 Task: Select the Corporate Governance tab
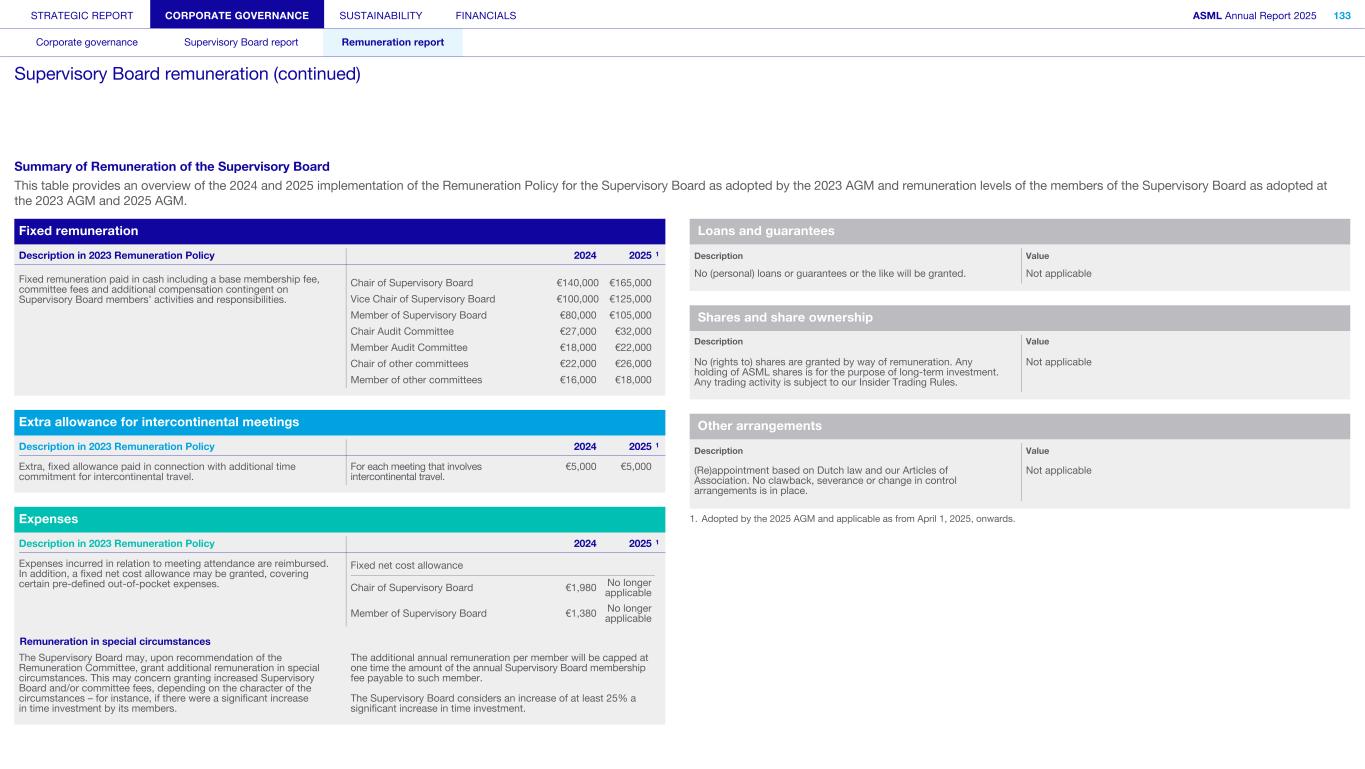[x=236, y=15]
